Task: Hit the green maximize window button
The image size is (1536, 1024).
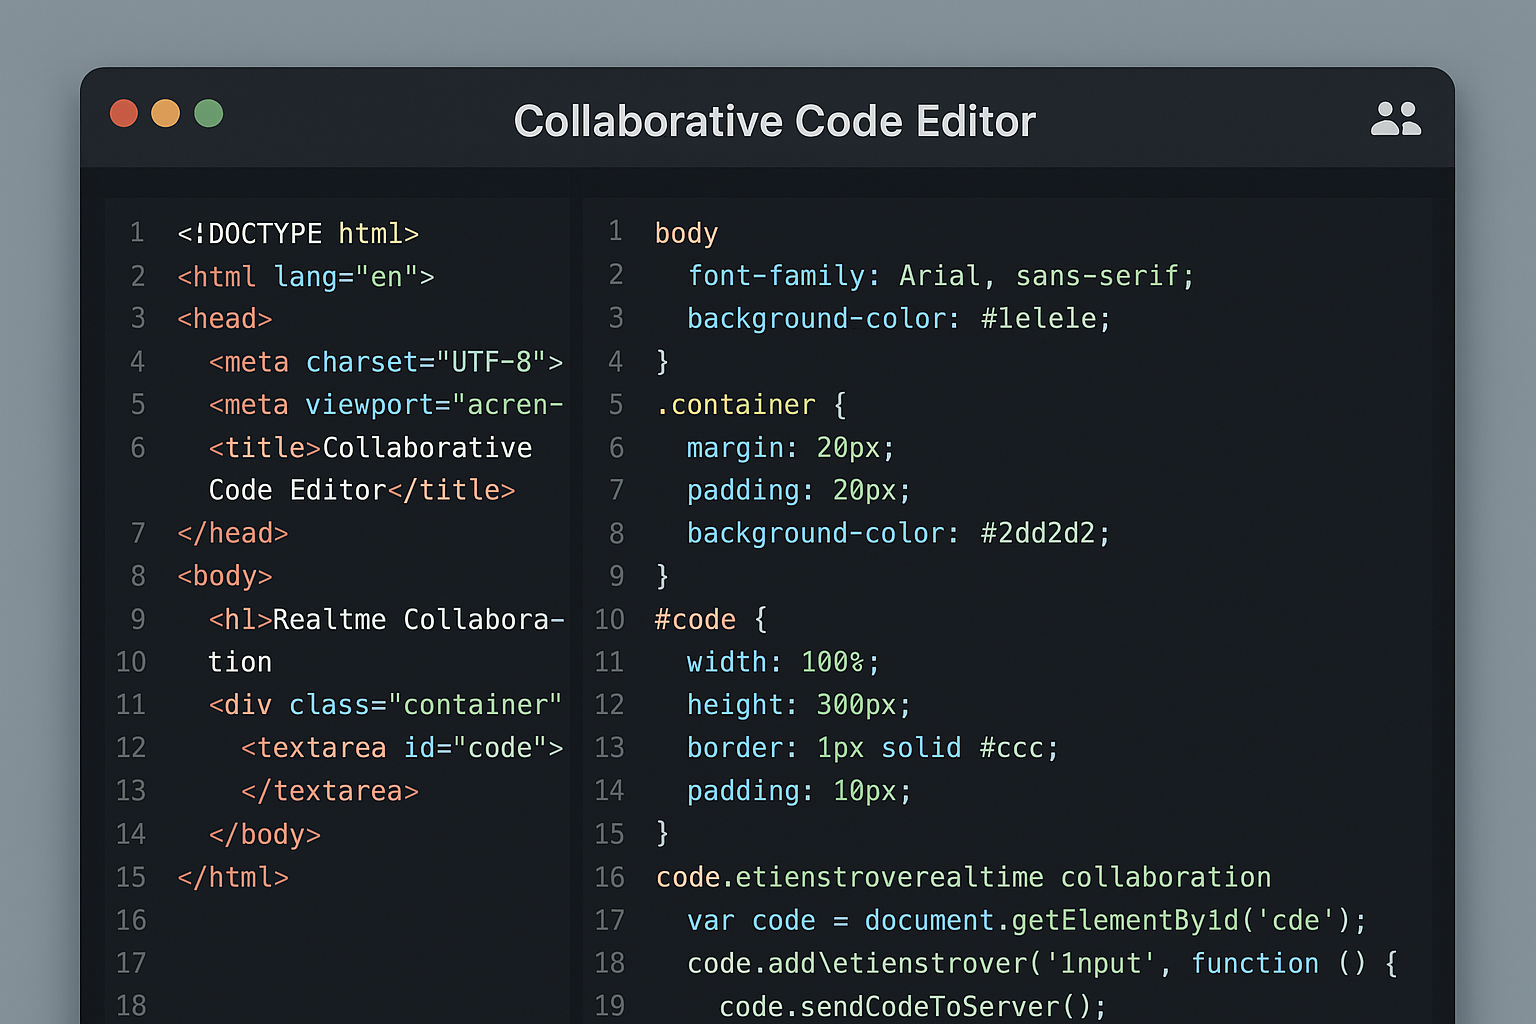Action: click(208, 114)
